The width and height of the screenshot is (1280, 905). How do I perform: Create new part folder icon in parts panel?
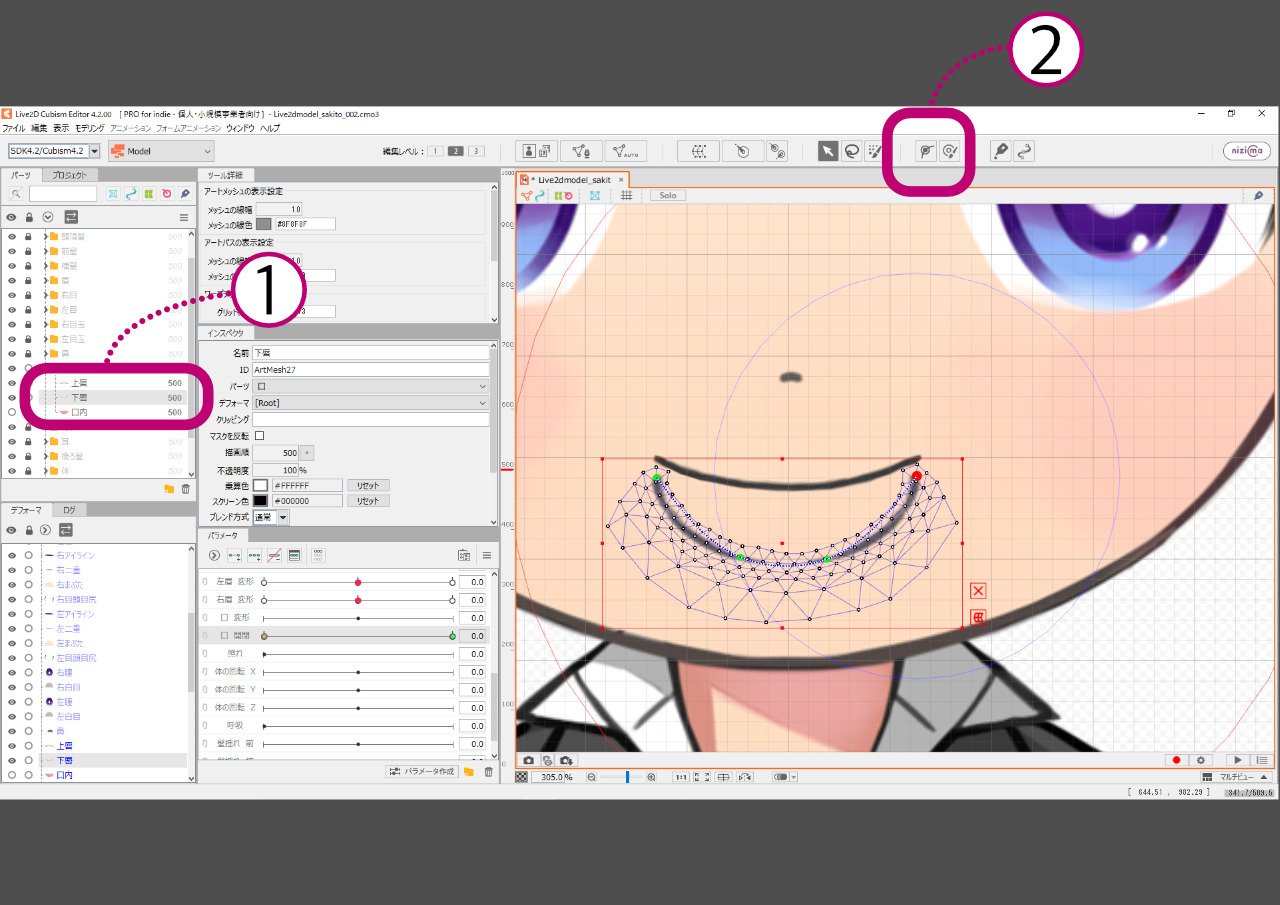coord(169,489)
